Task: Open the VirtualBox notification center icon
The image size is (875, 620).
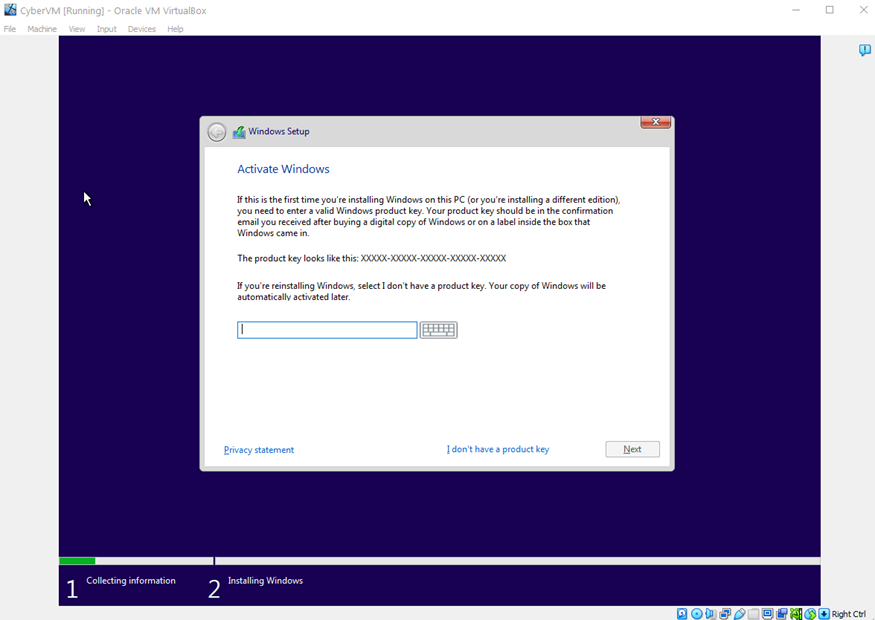Action: click(x=864, y=50)
